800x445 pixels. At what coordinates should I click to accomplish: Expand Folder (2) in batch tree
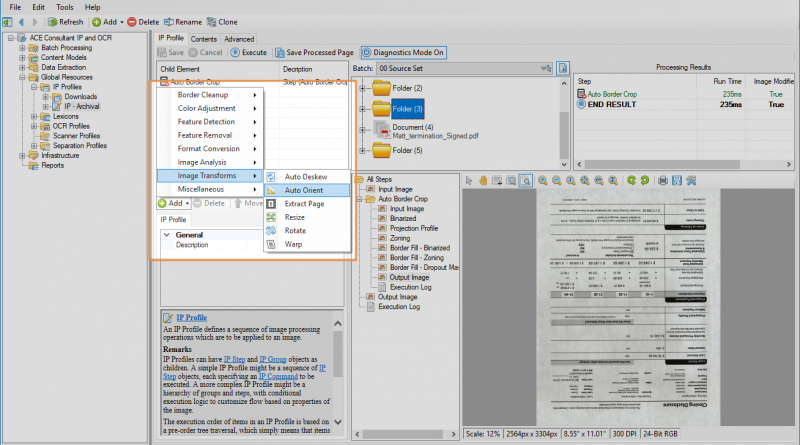363,89
